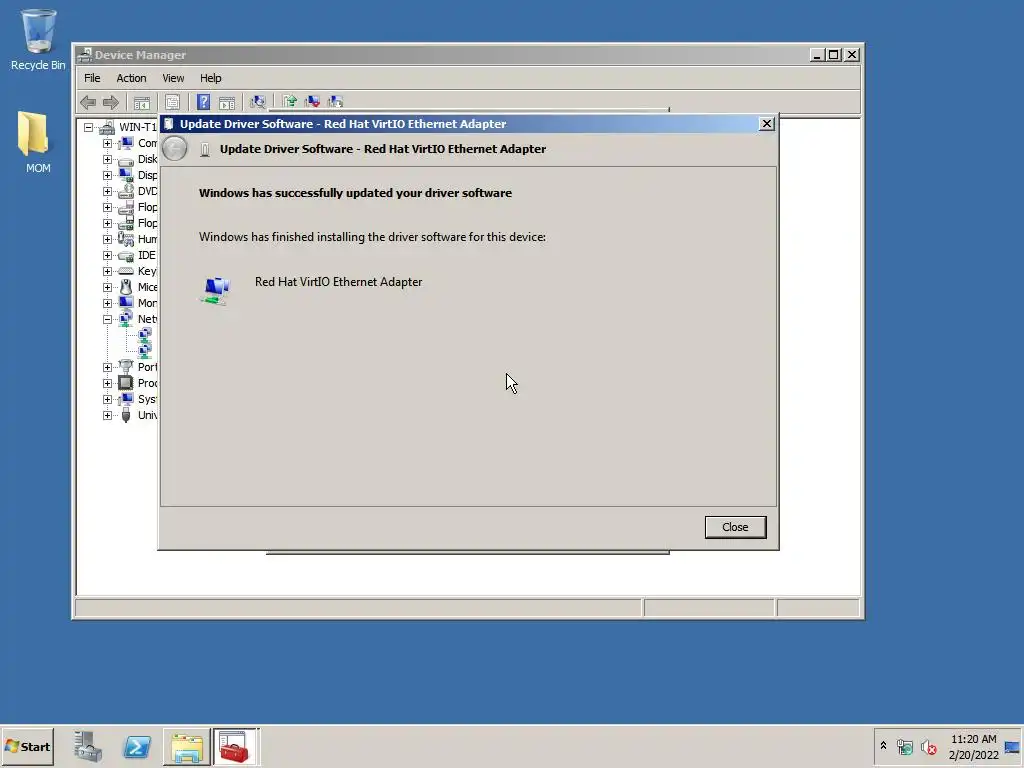This screenshot has height=768, width=1024.
Task: Expand the IDE controllers category
Action: [107, 255]
